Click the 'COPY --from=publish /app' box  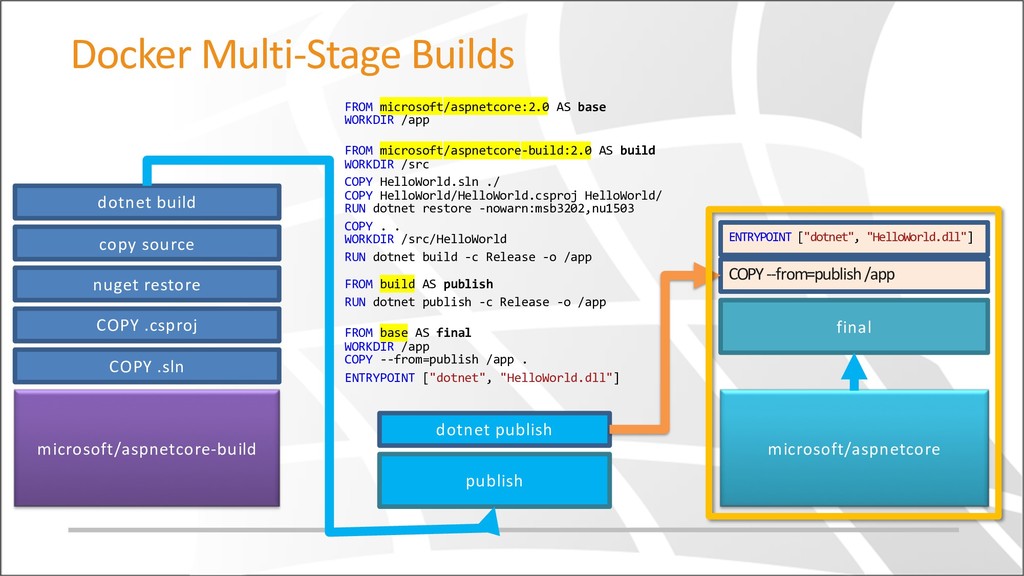(854, 274)
